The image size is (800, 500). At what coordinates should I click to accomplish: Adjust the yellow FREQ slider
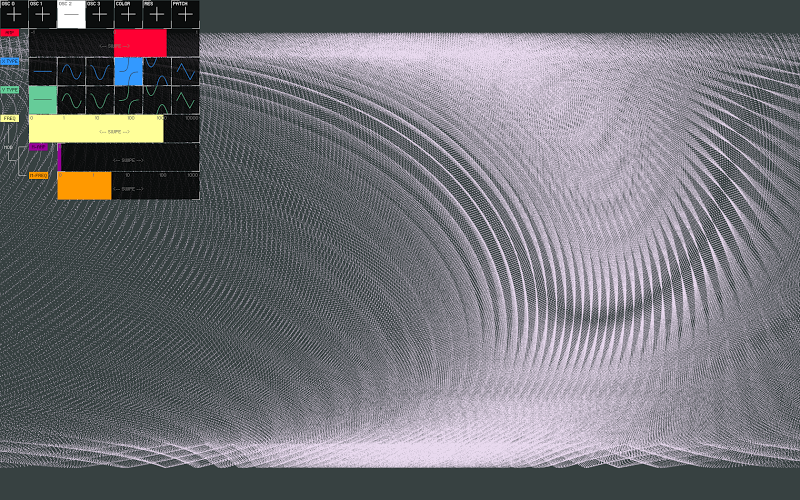114,129
